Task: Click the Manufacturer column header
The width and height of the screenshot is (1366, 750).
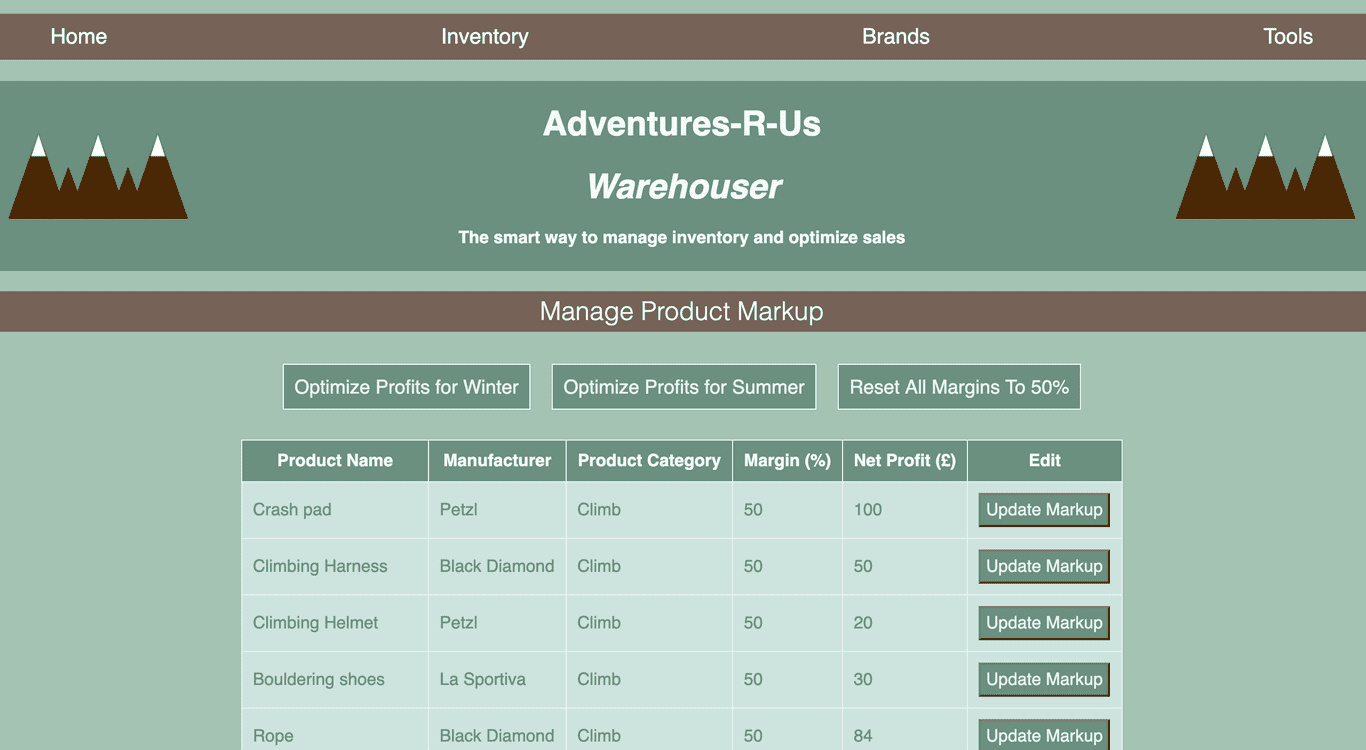Action: coord(497,461)
